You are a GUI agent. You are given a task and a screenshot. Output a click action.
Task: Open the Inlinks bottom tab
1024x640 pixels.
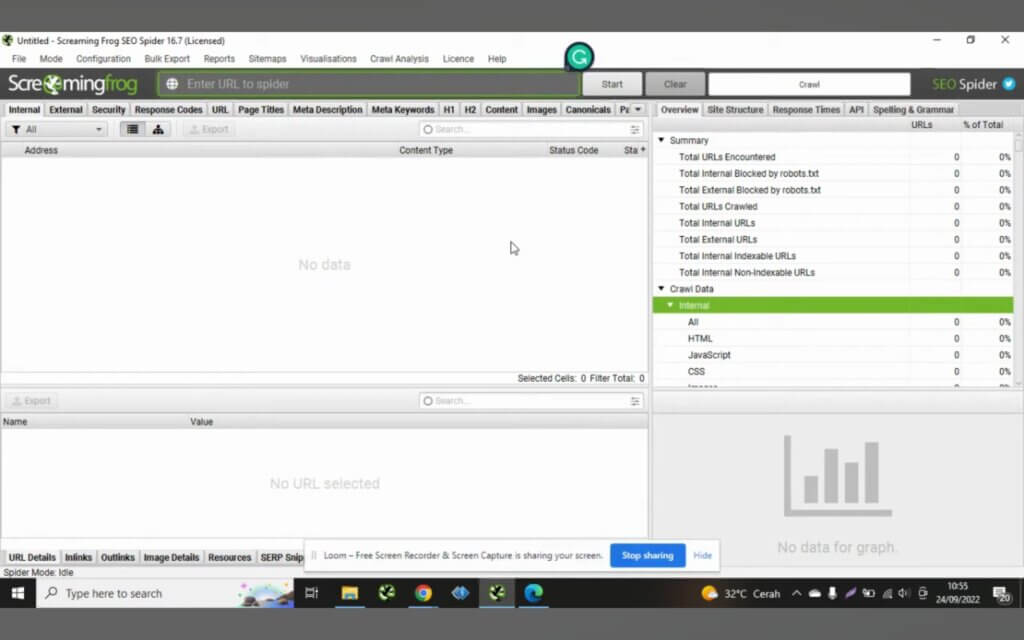[x=78, y=557]
